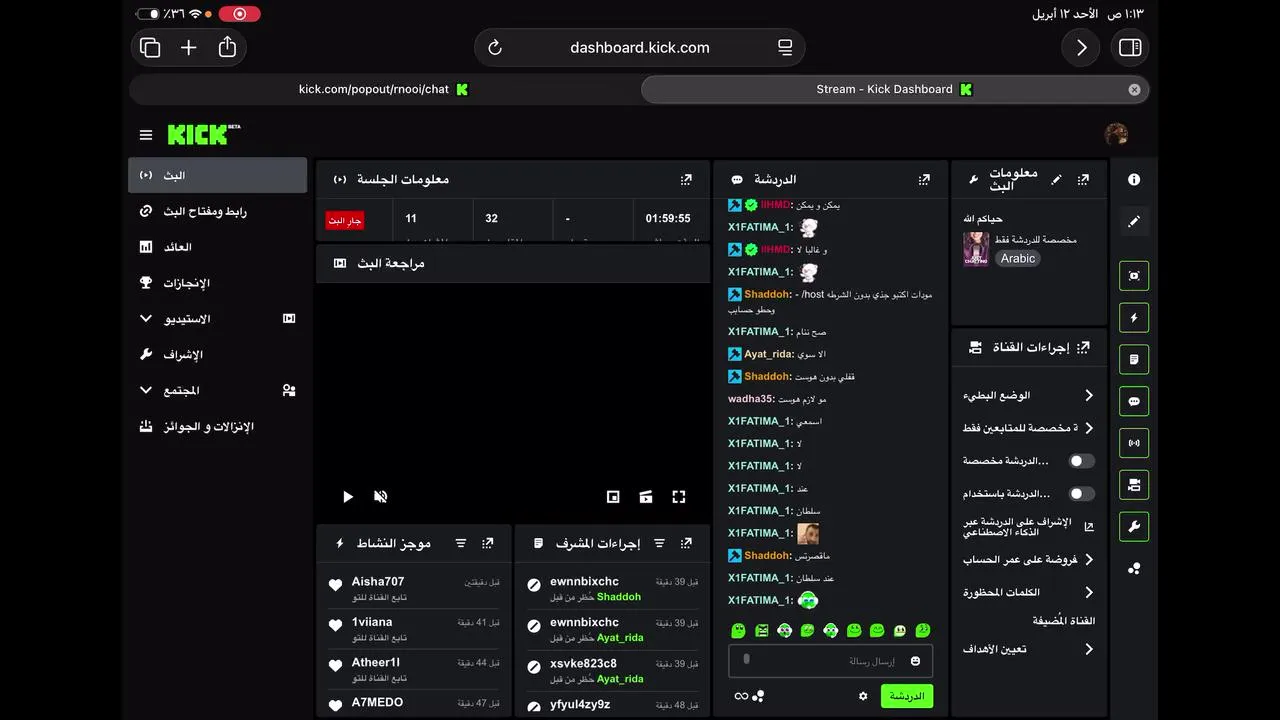Expand the Studio (الاستيديو) sidebar section

coord(217,319)
